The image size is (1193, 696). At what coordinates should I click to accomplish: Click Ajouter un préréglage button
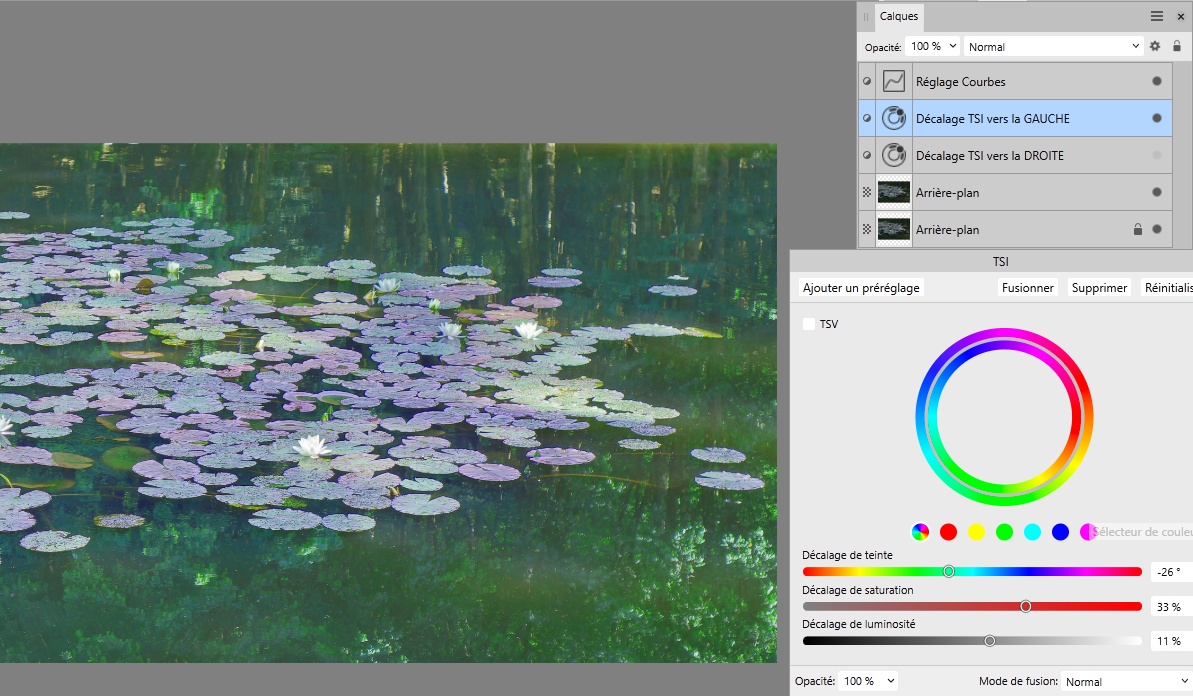tap(861, 288)
